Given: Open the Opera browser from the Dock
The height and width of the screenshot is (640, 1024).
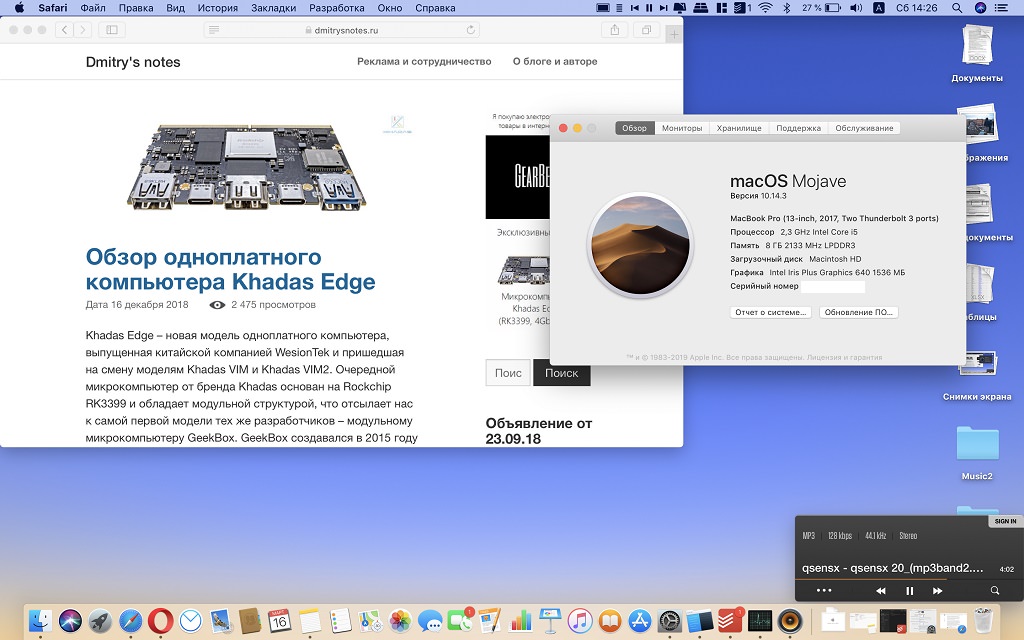Looking at the screenshot, I should (160, 621).
